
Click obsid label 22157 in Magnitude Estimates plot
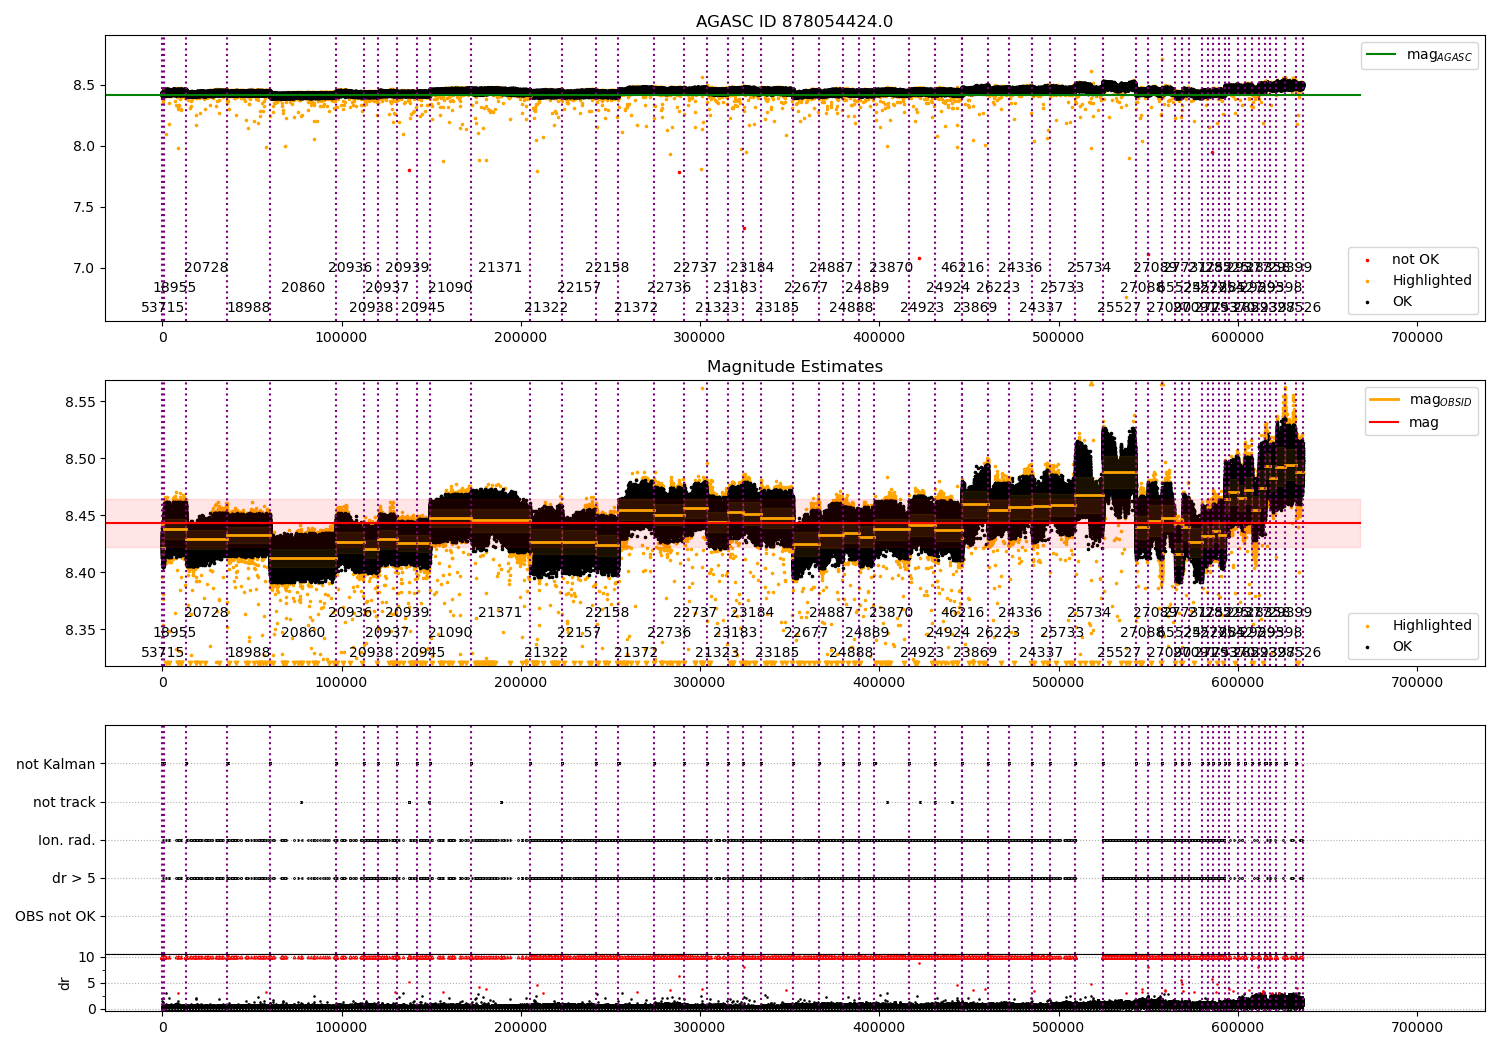579,633
